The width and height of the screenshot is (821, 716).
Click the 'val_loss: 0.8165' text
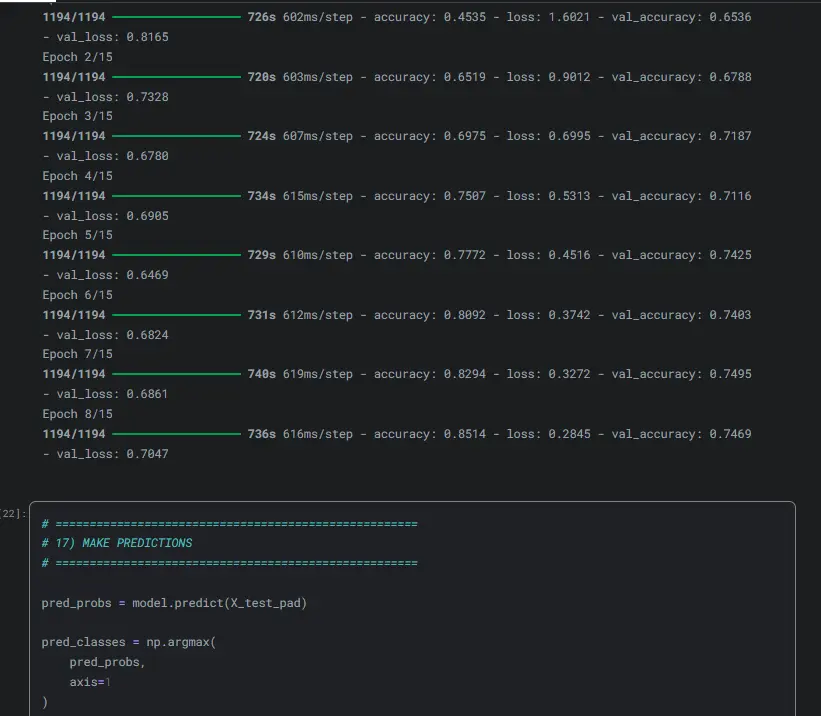[x=113, y=37]
